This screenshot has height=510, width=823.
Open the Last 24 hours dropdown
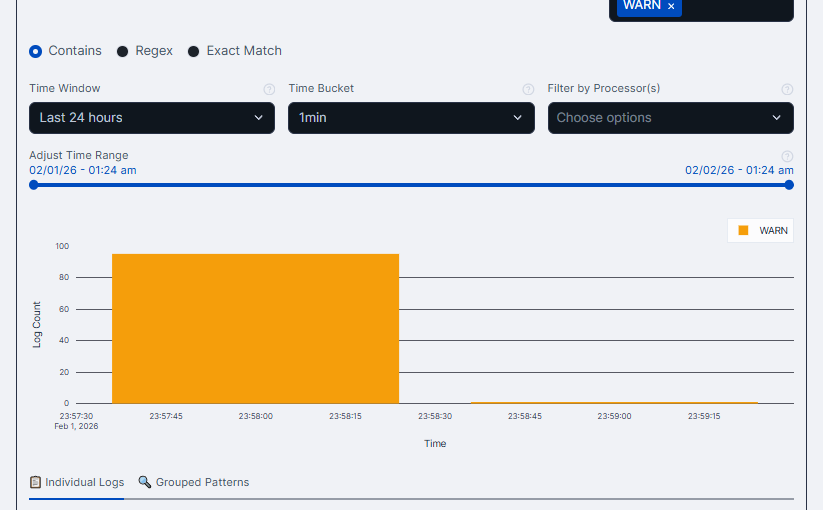[152, 118]
